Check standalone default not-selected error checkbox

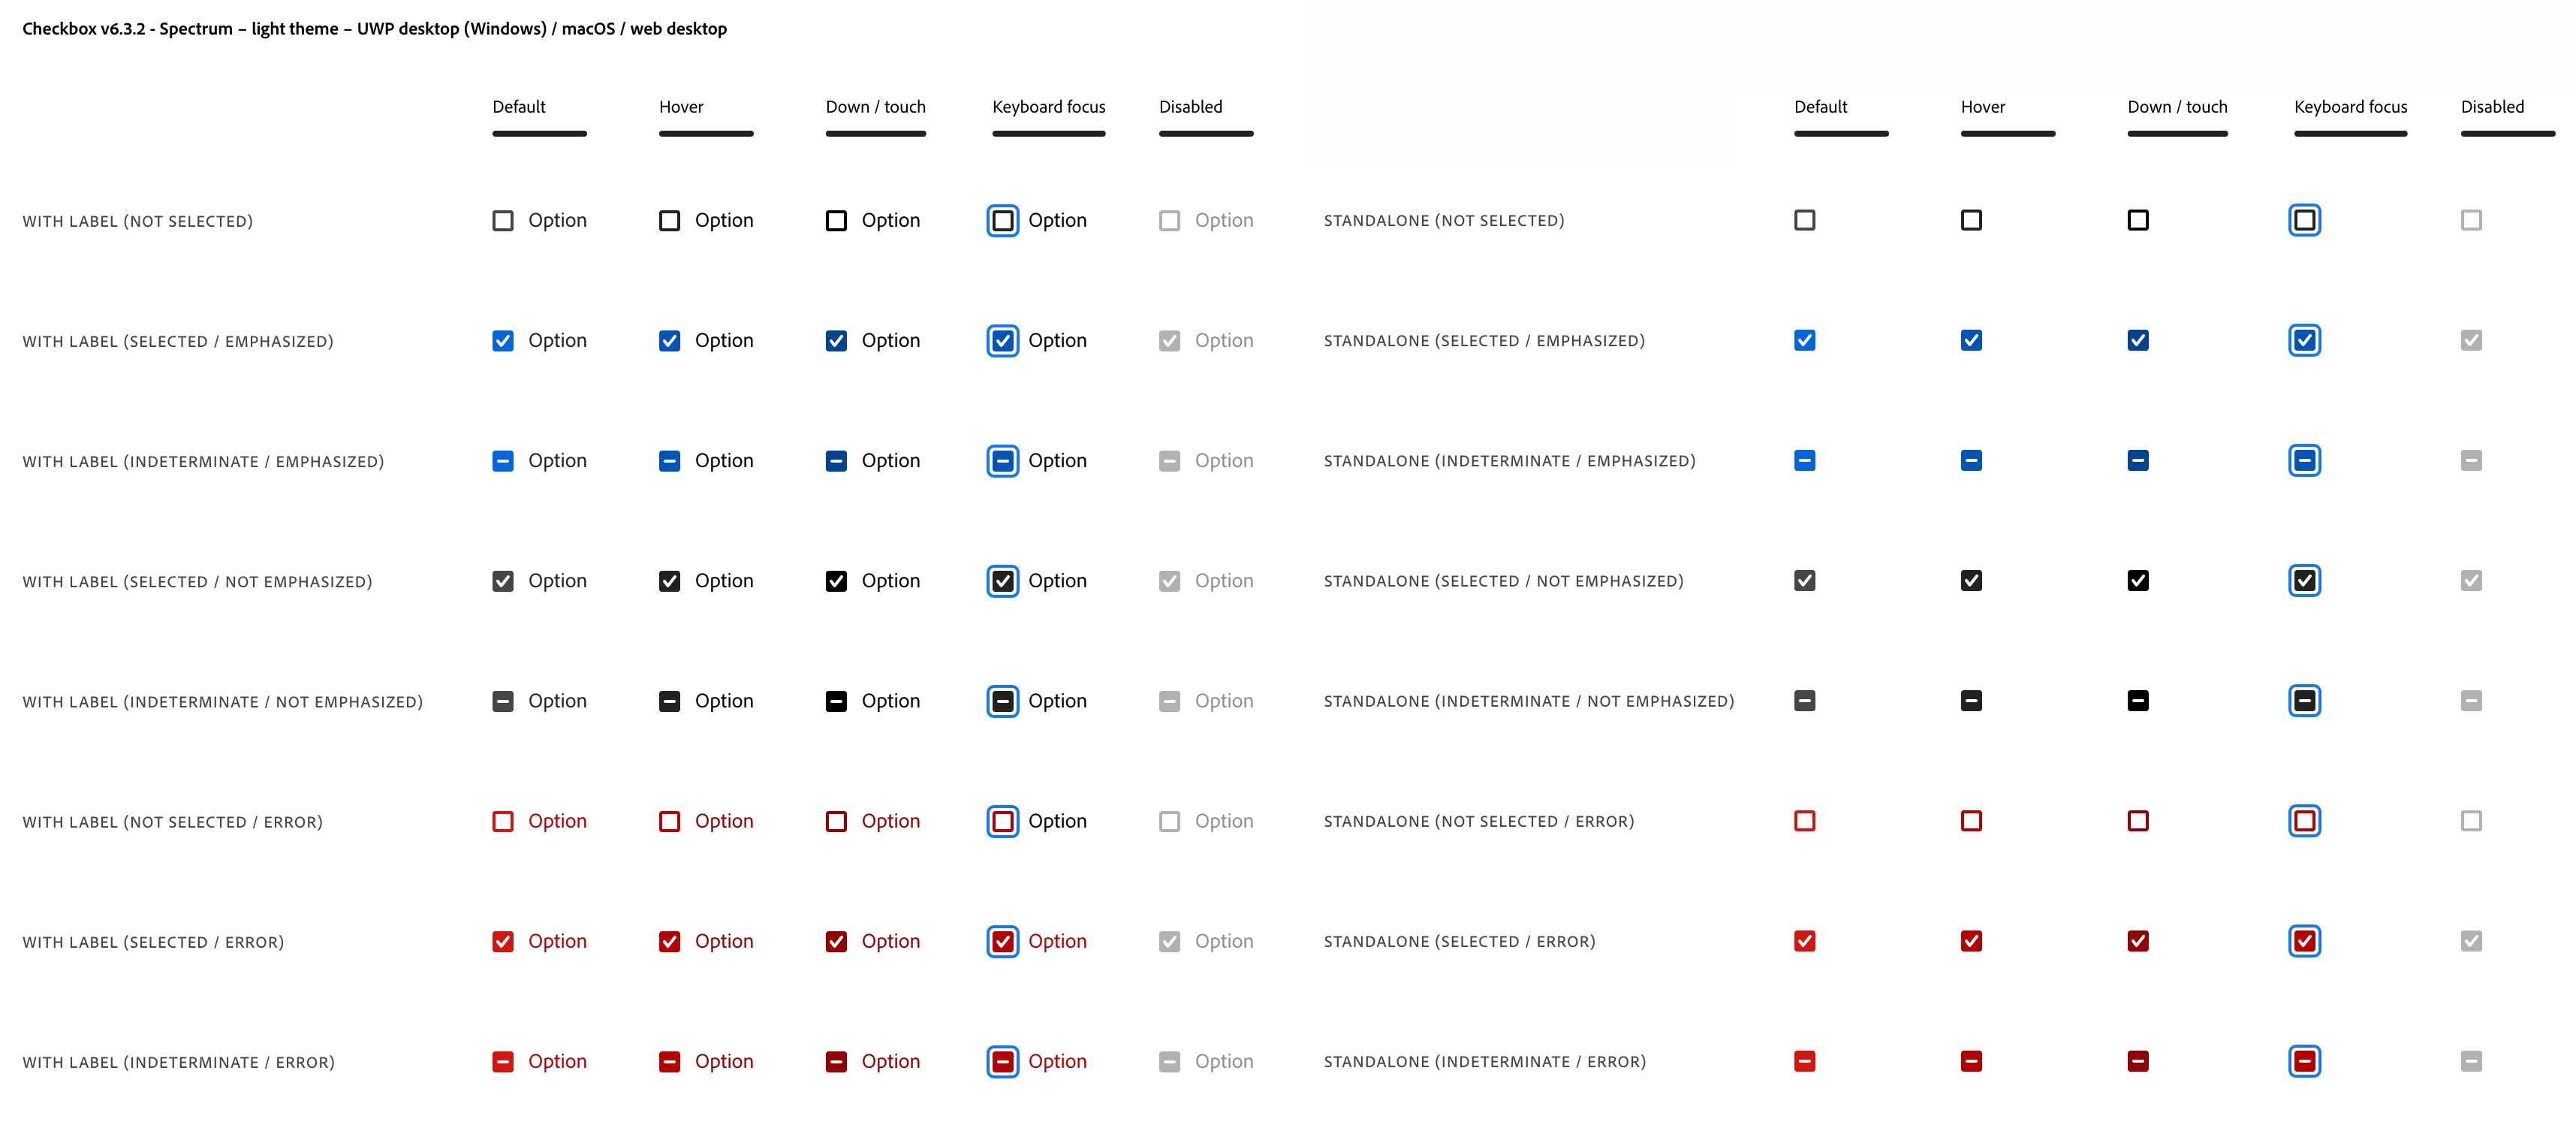(x=1805, y=820)
